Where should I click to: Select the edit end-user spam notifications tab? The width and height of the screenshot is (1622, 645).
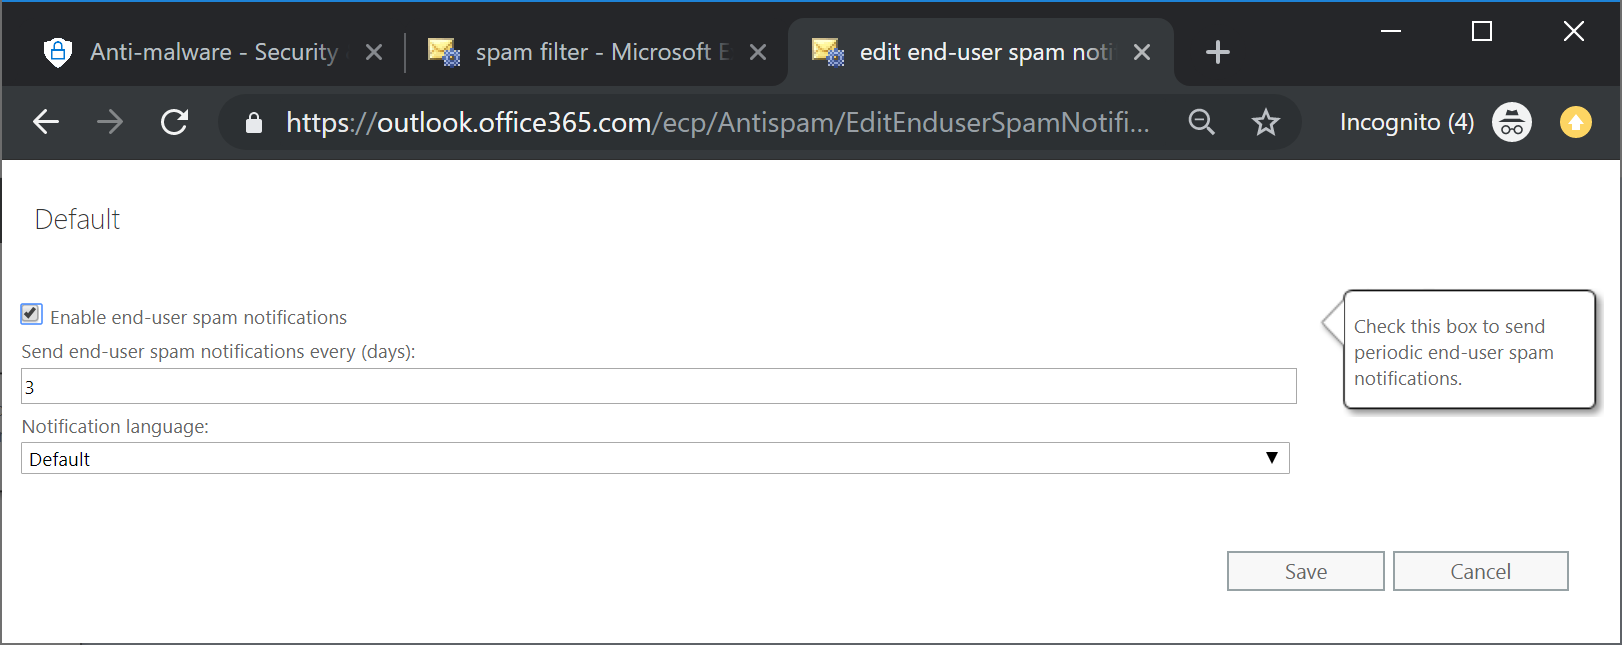(x=980, y=52)
